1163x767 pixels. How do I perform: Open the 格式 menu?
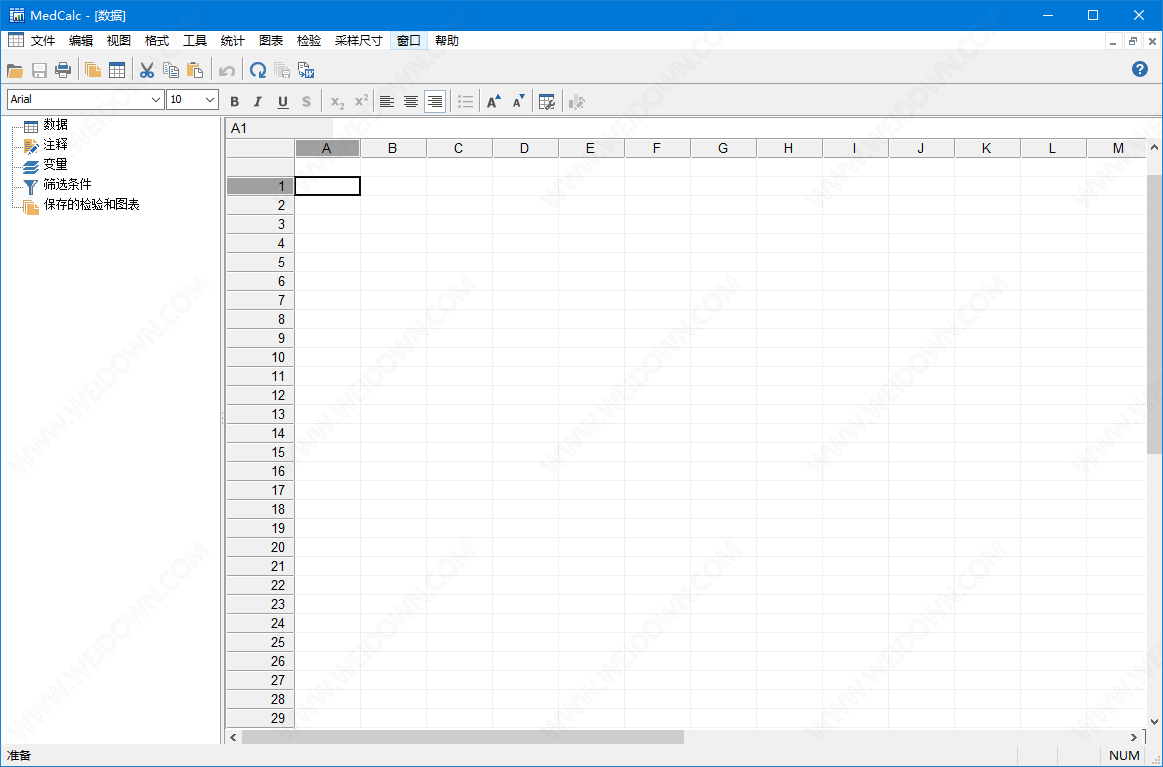pos(157,41)
